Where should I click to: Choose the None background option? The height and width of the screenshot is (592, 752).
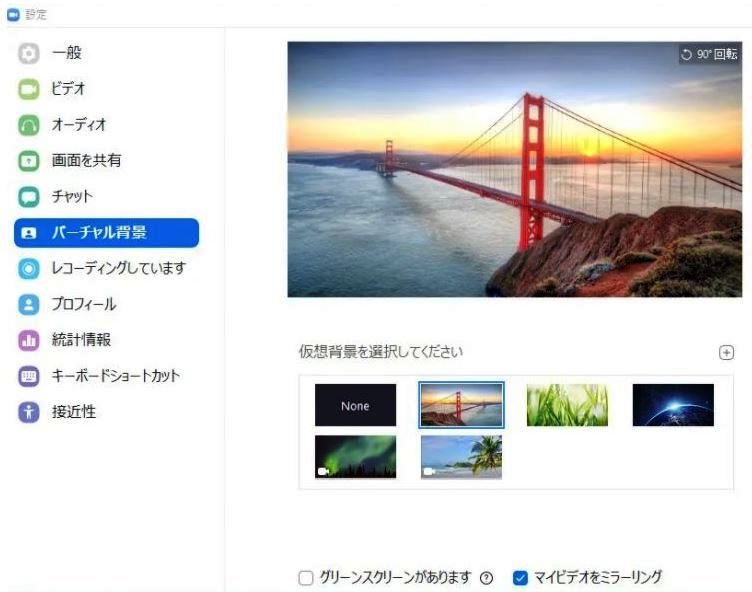355,405
